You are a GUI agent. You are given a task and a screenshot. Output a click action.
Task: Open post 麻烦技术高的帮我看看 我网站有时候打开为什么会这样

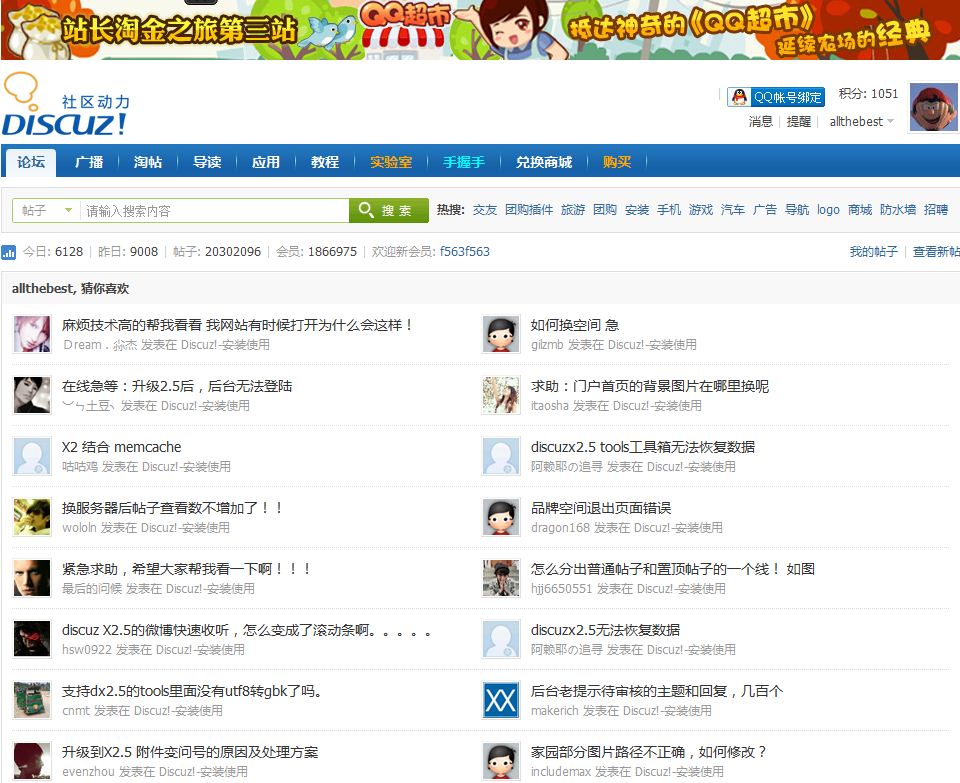tap(236, 325)
